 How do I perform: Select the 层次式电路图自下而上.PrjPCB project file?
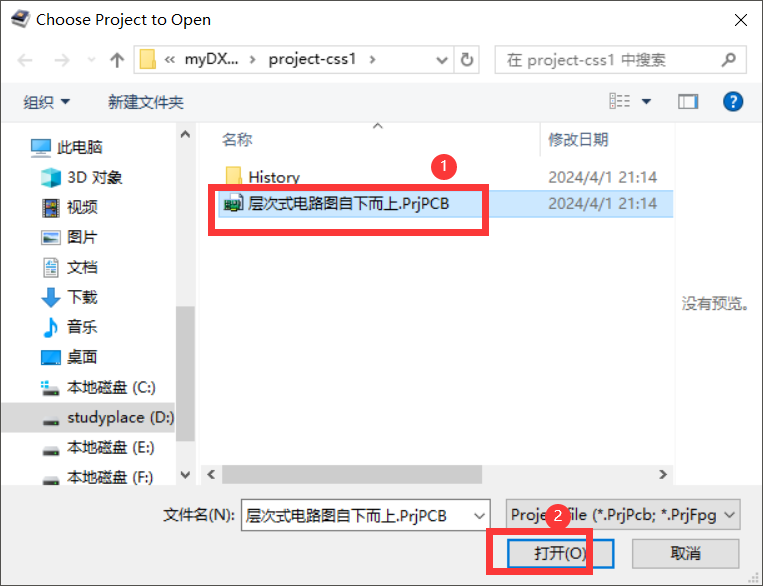(x=348, y=203)
